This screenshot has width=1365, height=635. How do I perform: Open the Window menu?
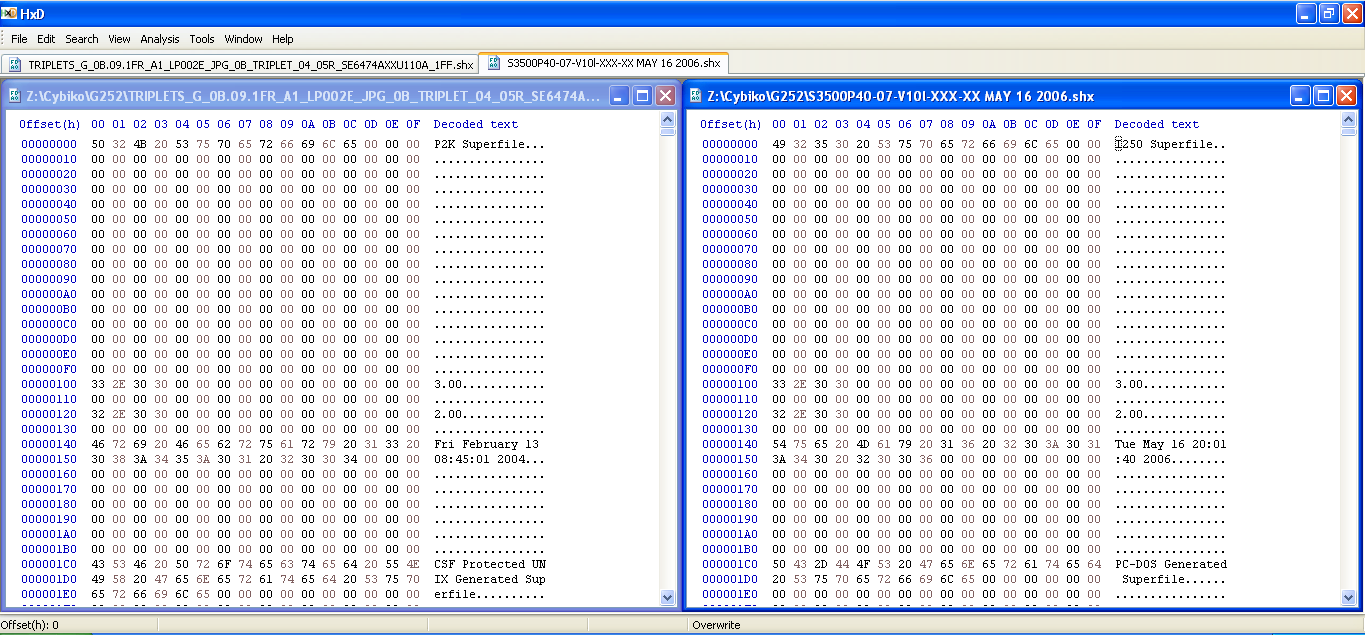[x=243, y=39]
